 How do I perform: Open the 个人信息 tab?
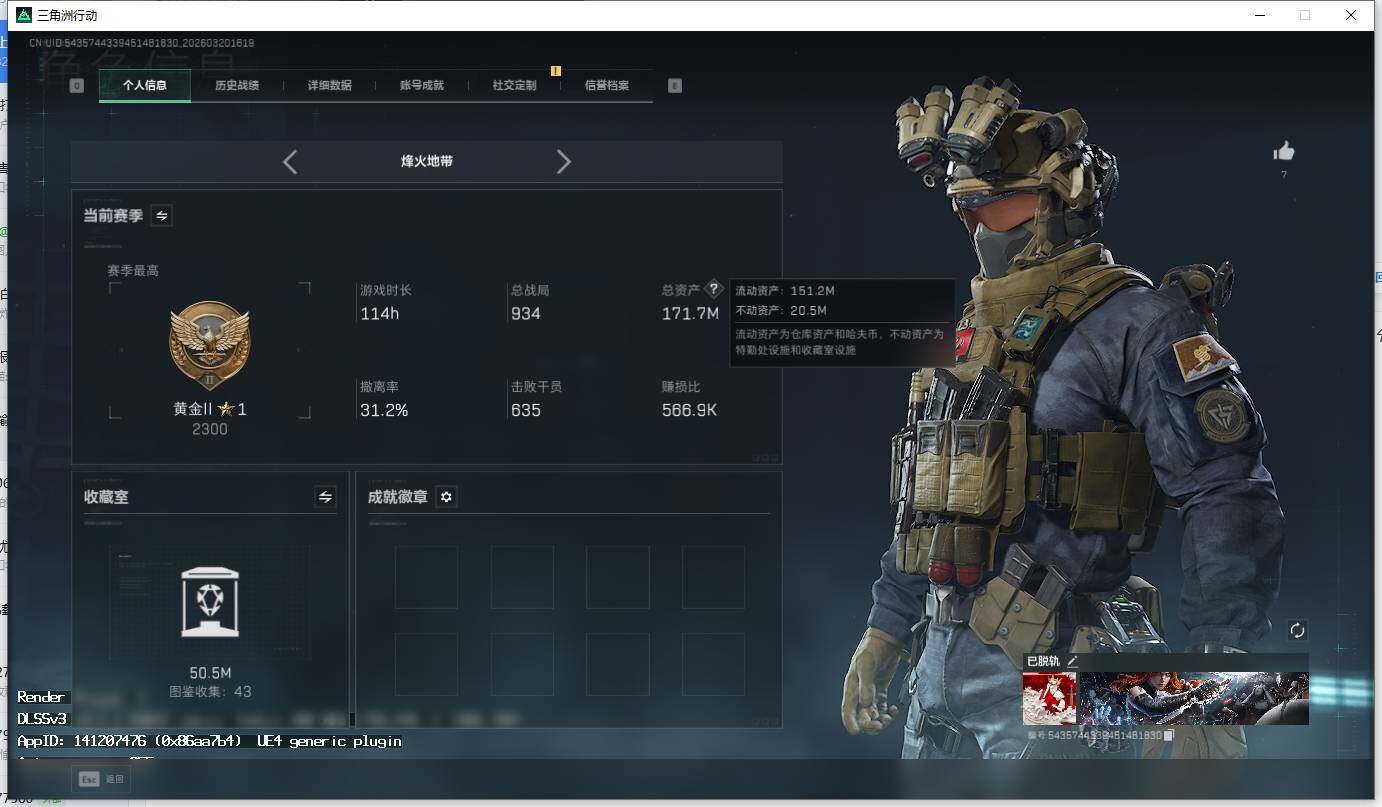pos(145,86)
